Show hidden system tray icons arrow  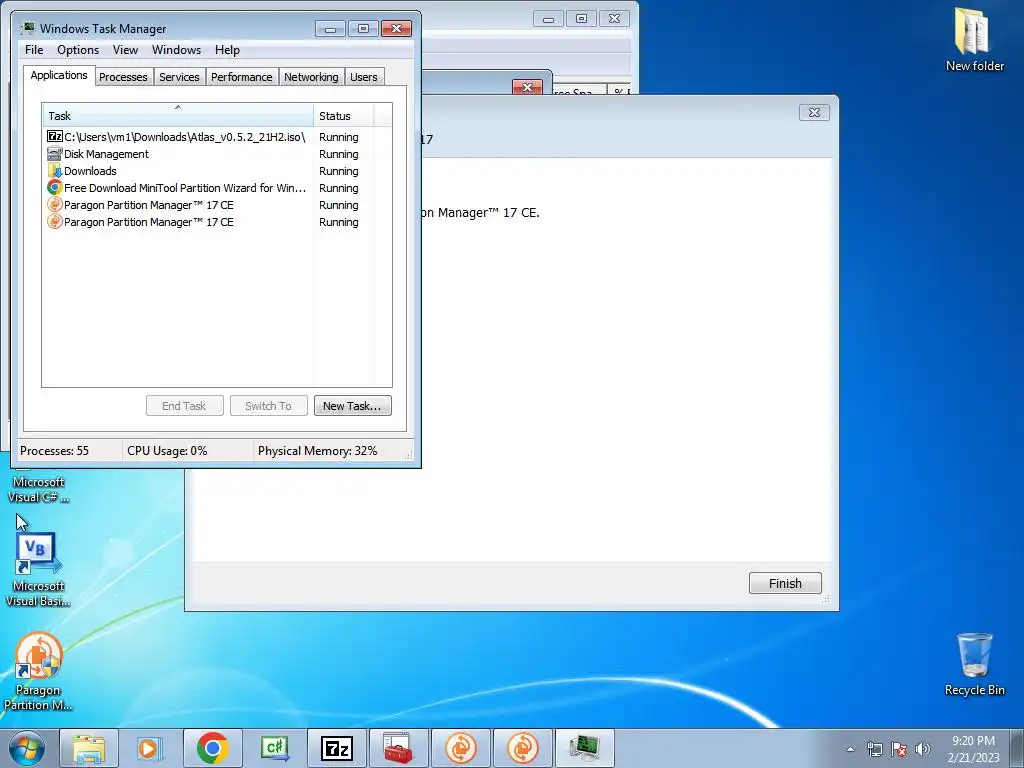pyautogui.click(x=850, y=749)
